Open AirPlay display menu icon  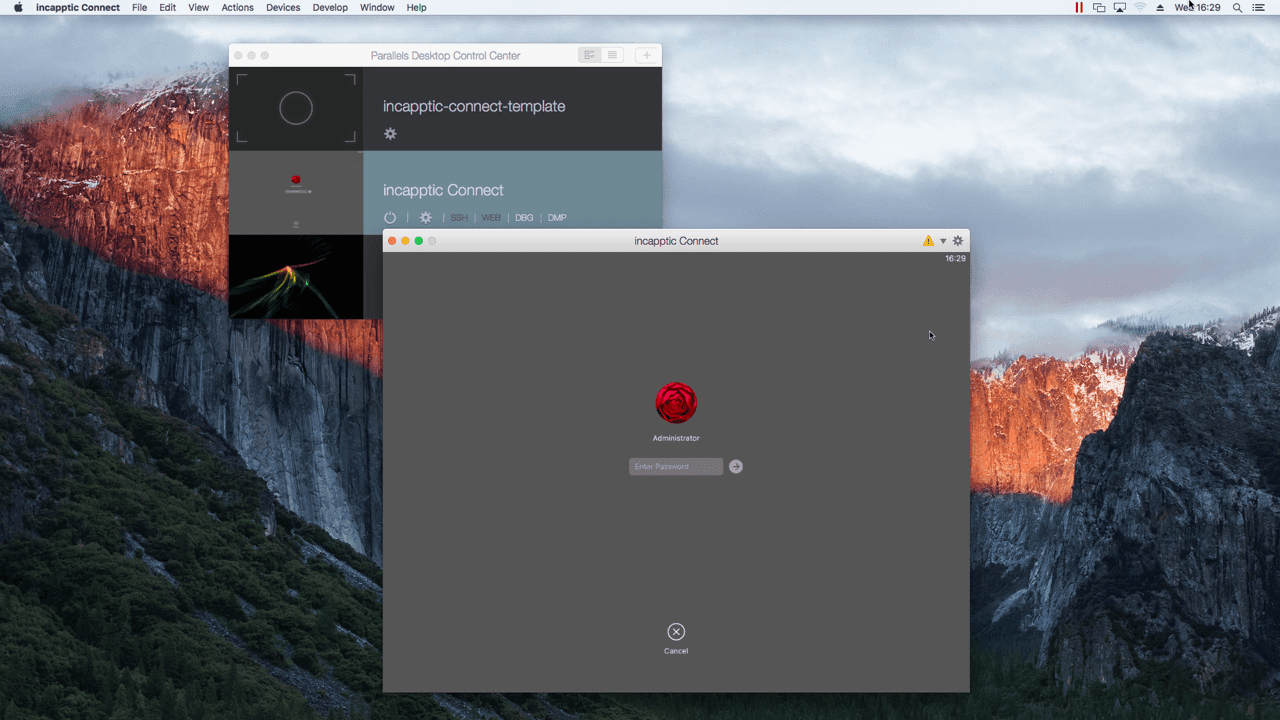pos(1120,7)
